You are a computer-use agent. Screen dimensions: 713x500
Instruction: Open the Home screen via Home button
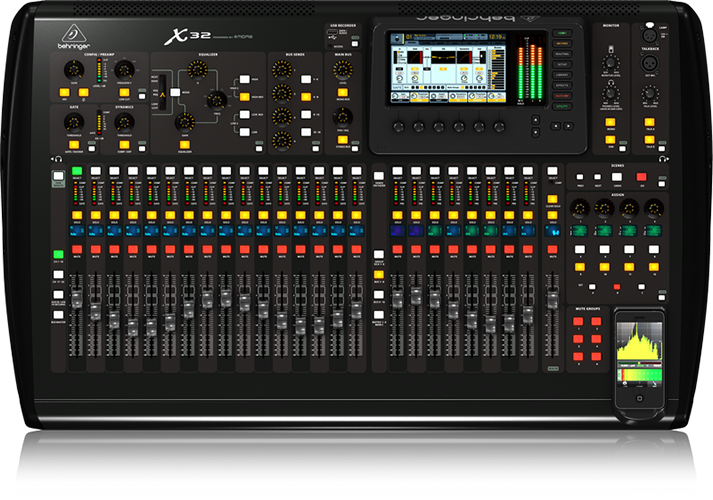coord(562,33)
